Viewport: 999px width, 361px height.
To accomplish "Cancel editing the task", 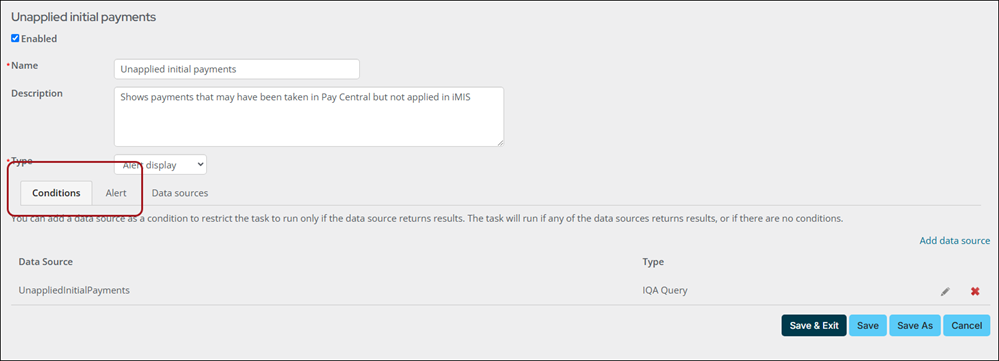I will click(967, 325).
